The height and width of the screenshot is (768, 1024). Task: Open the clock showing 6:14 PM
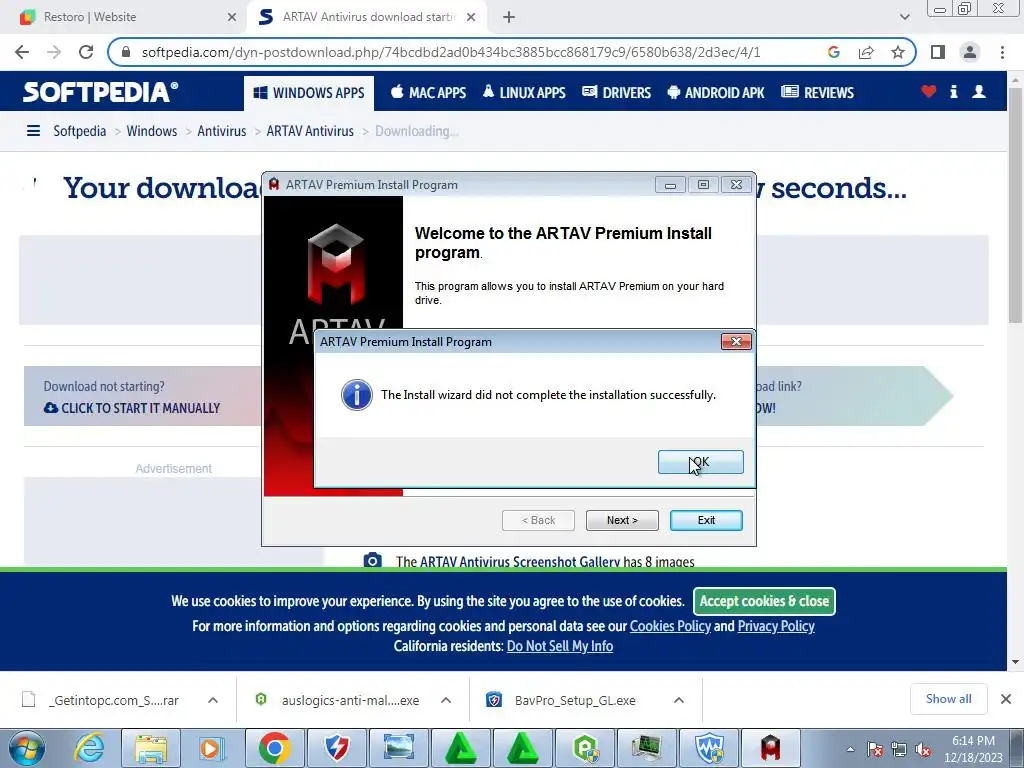[x=973, y=749]
